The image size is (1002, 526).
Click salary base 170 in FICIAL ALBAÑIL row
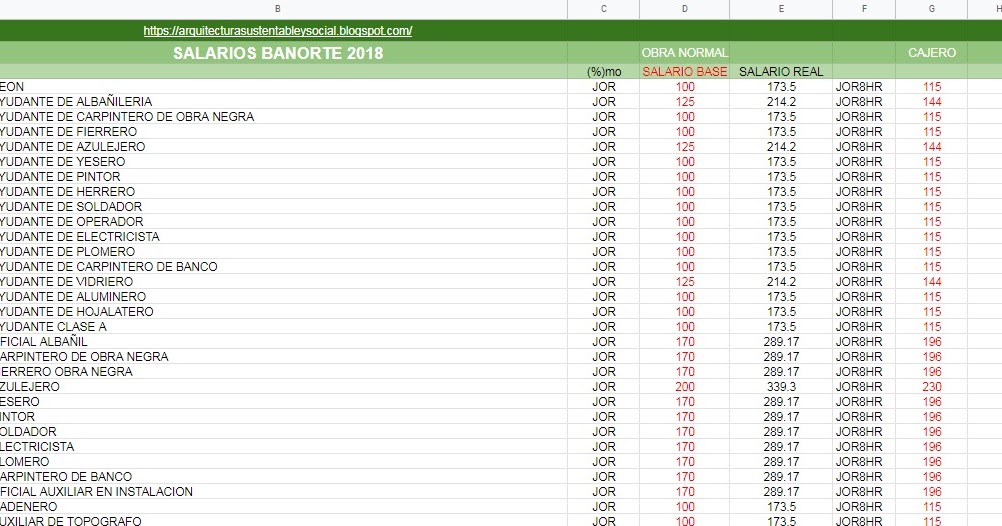pos(684,342)
